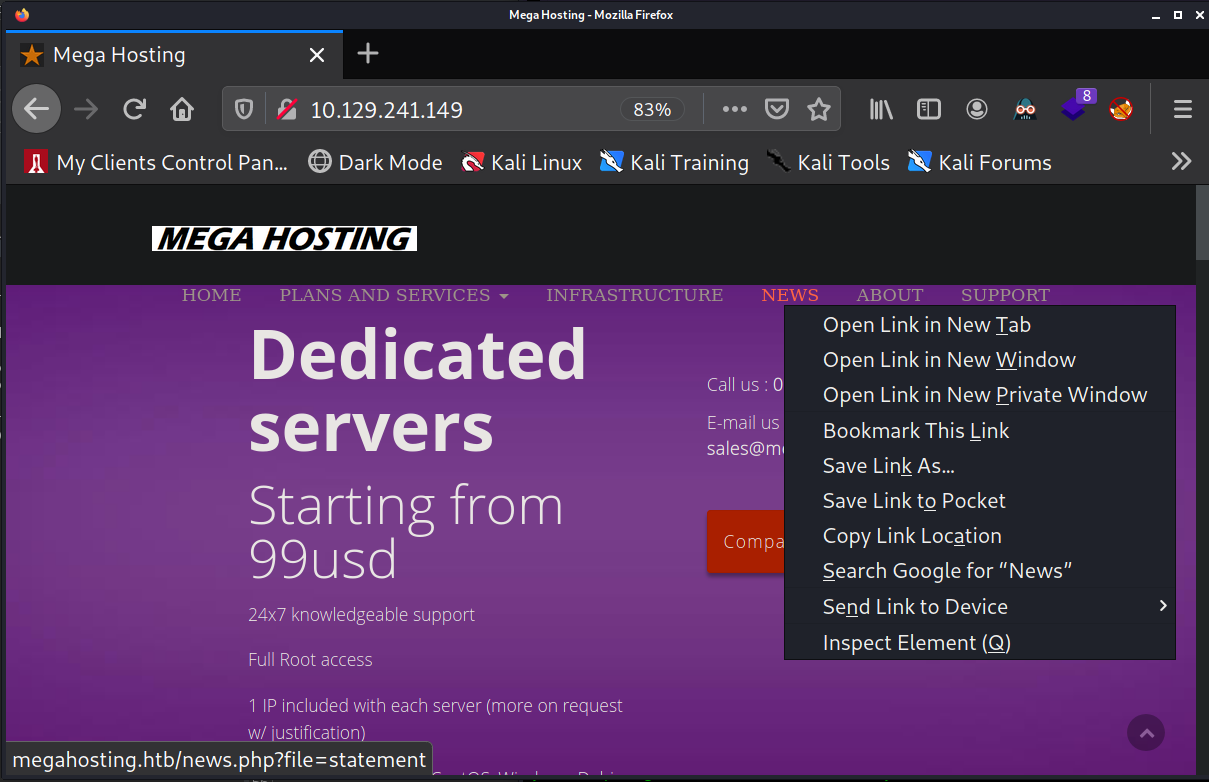Open My Clients Control Panel bookmark
The image size is (1209, 782).
pyautogui.click(x=156, y=162)
